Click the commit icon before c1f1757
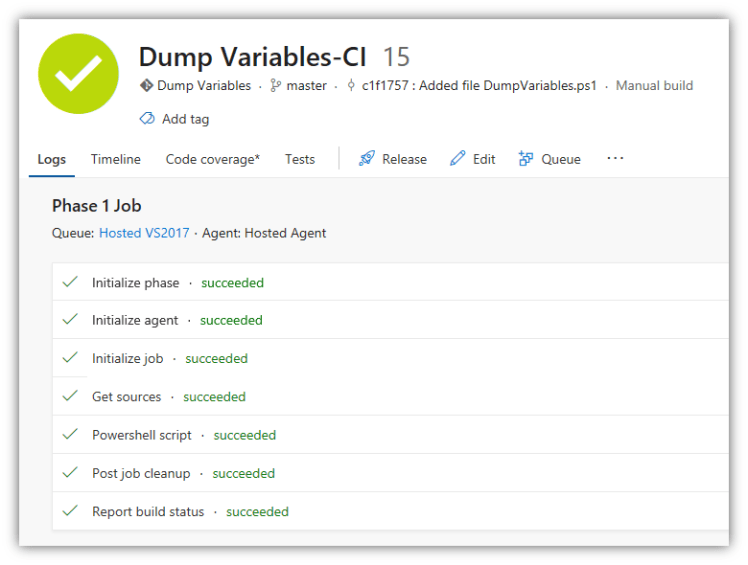This screenshot has height=565, width=748. tap(351, 86)
